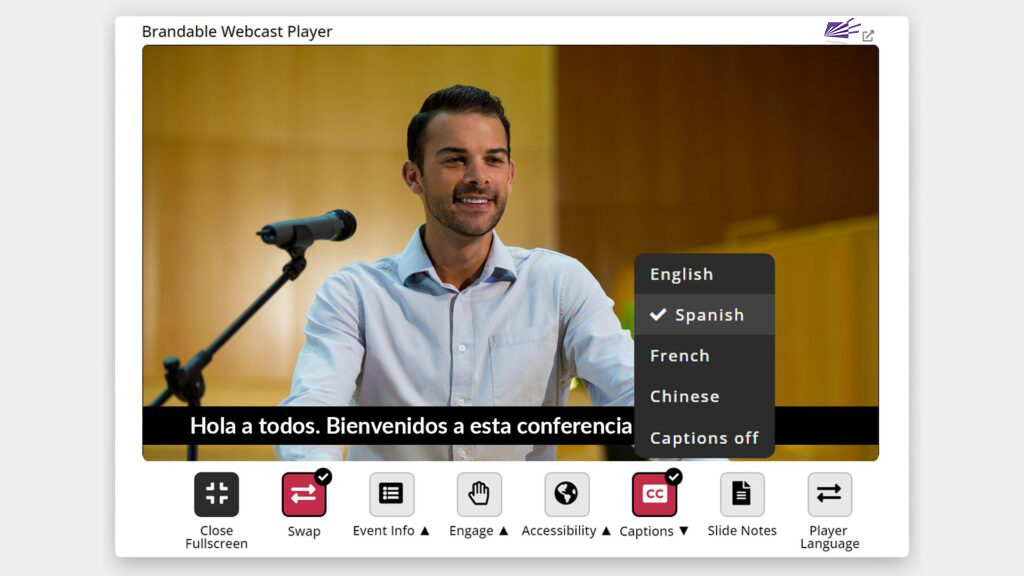1024x576 pixels.
Task: Click the Engage raised-hand icon
Action: tap(479, 494)
